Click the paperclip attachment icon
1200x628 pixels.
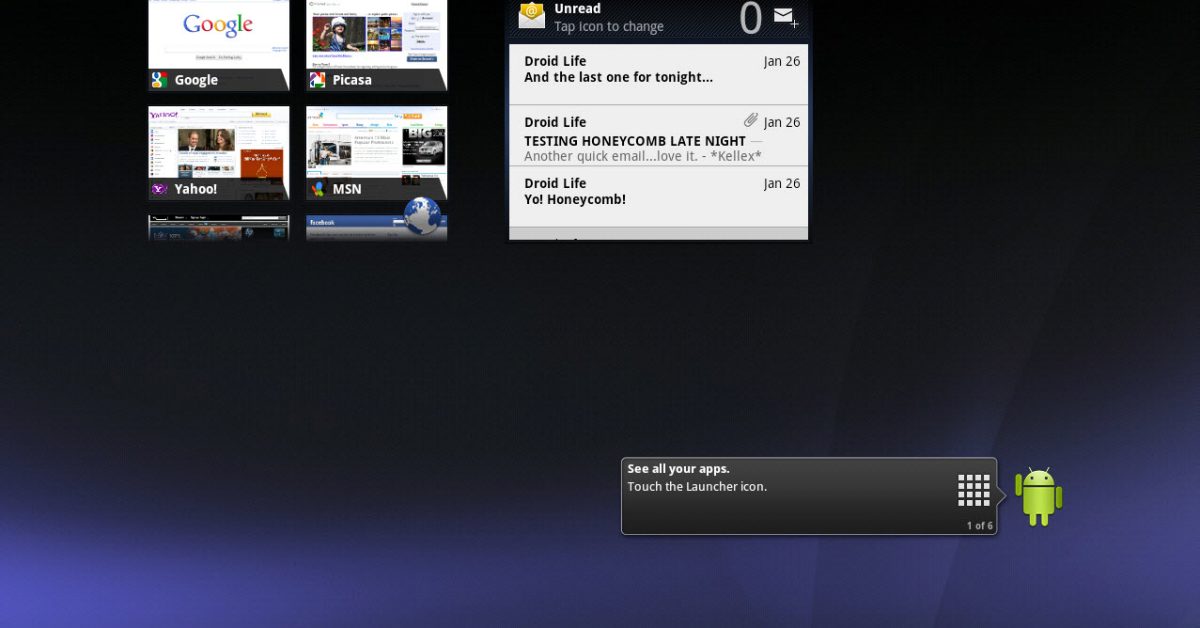pos(751,121)
